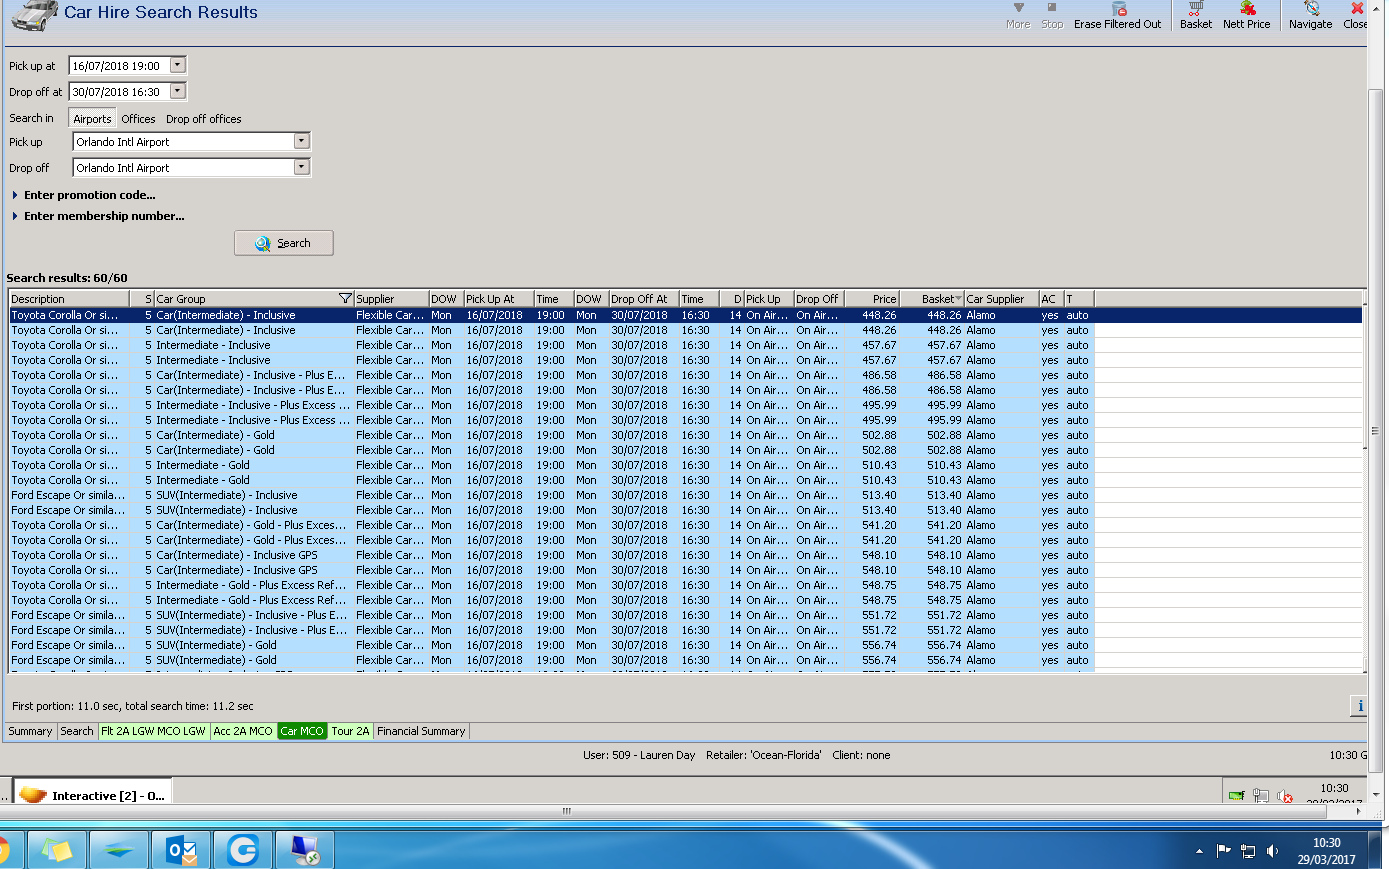Click the volume speaker tray icon

click(1272, 851)
